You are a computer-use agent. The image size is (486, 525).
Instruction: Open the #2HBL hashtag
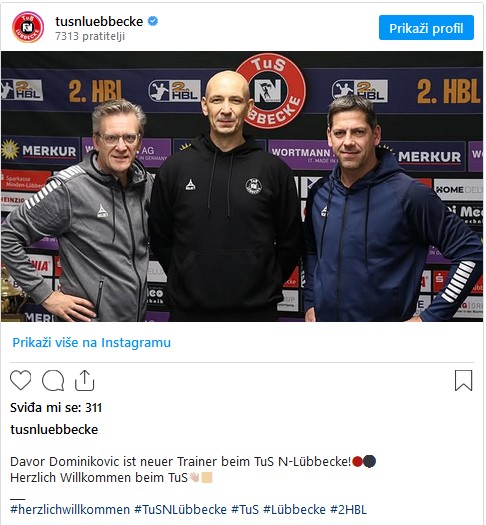point(348,509)
